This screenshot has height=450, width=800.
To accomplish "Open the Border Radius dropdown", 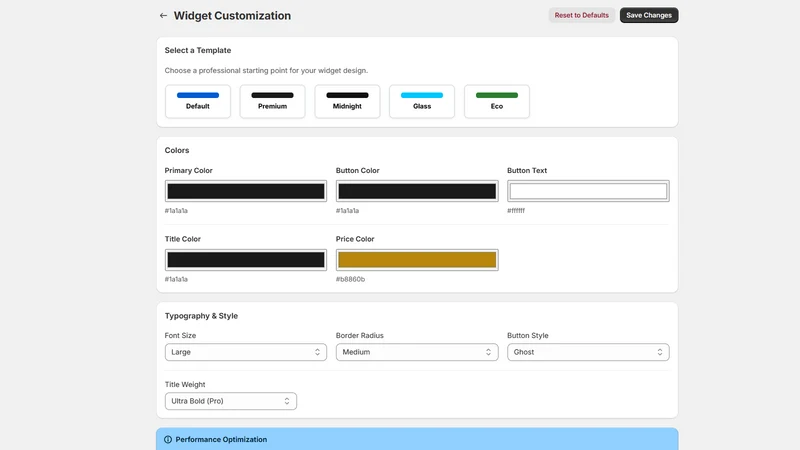I will point(417,352).
